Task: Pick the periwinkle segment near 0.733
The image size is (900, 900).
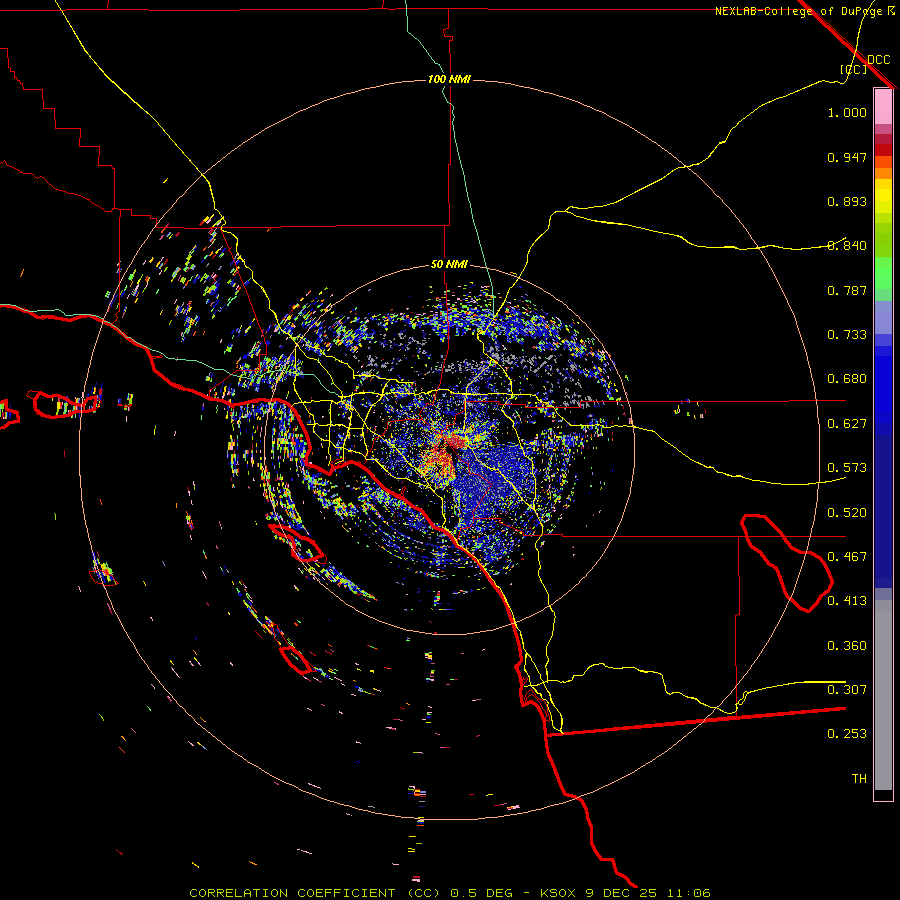Action: point(883,318)
